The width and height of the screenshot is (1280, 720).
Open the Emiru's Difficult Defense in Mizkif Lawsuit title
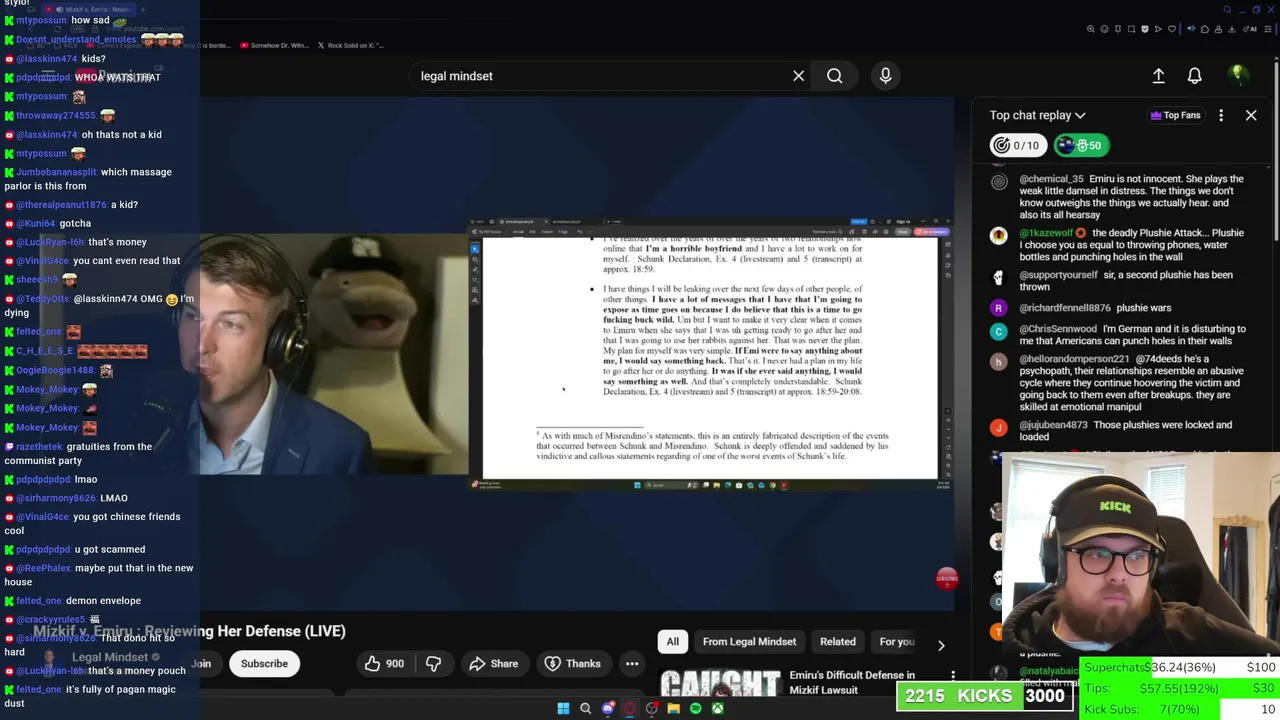[852, 682]
